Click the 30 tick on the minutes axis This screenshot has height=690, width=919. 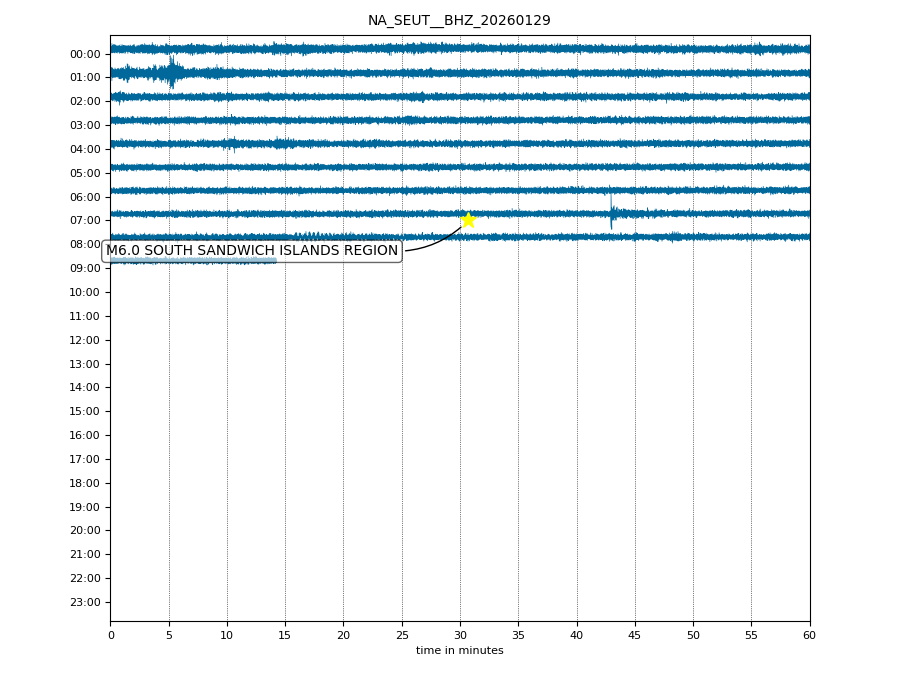tap(460, 635)
